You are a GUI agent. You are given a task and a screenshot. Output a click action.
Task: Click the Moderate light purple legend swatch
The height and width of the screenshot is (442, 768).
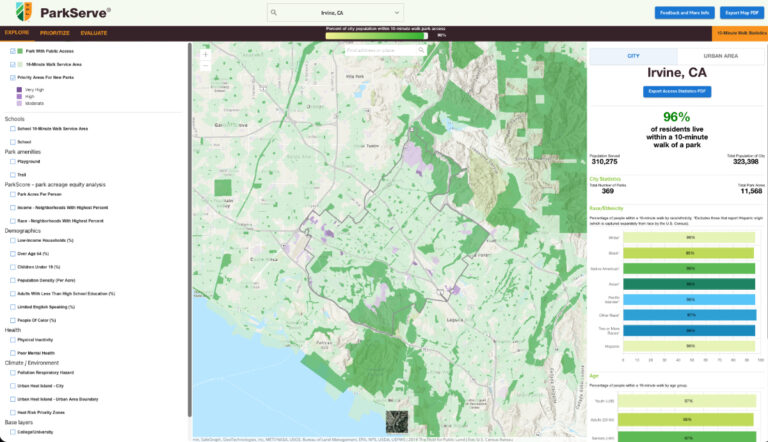(20, 103)
